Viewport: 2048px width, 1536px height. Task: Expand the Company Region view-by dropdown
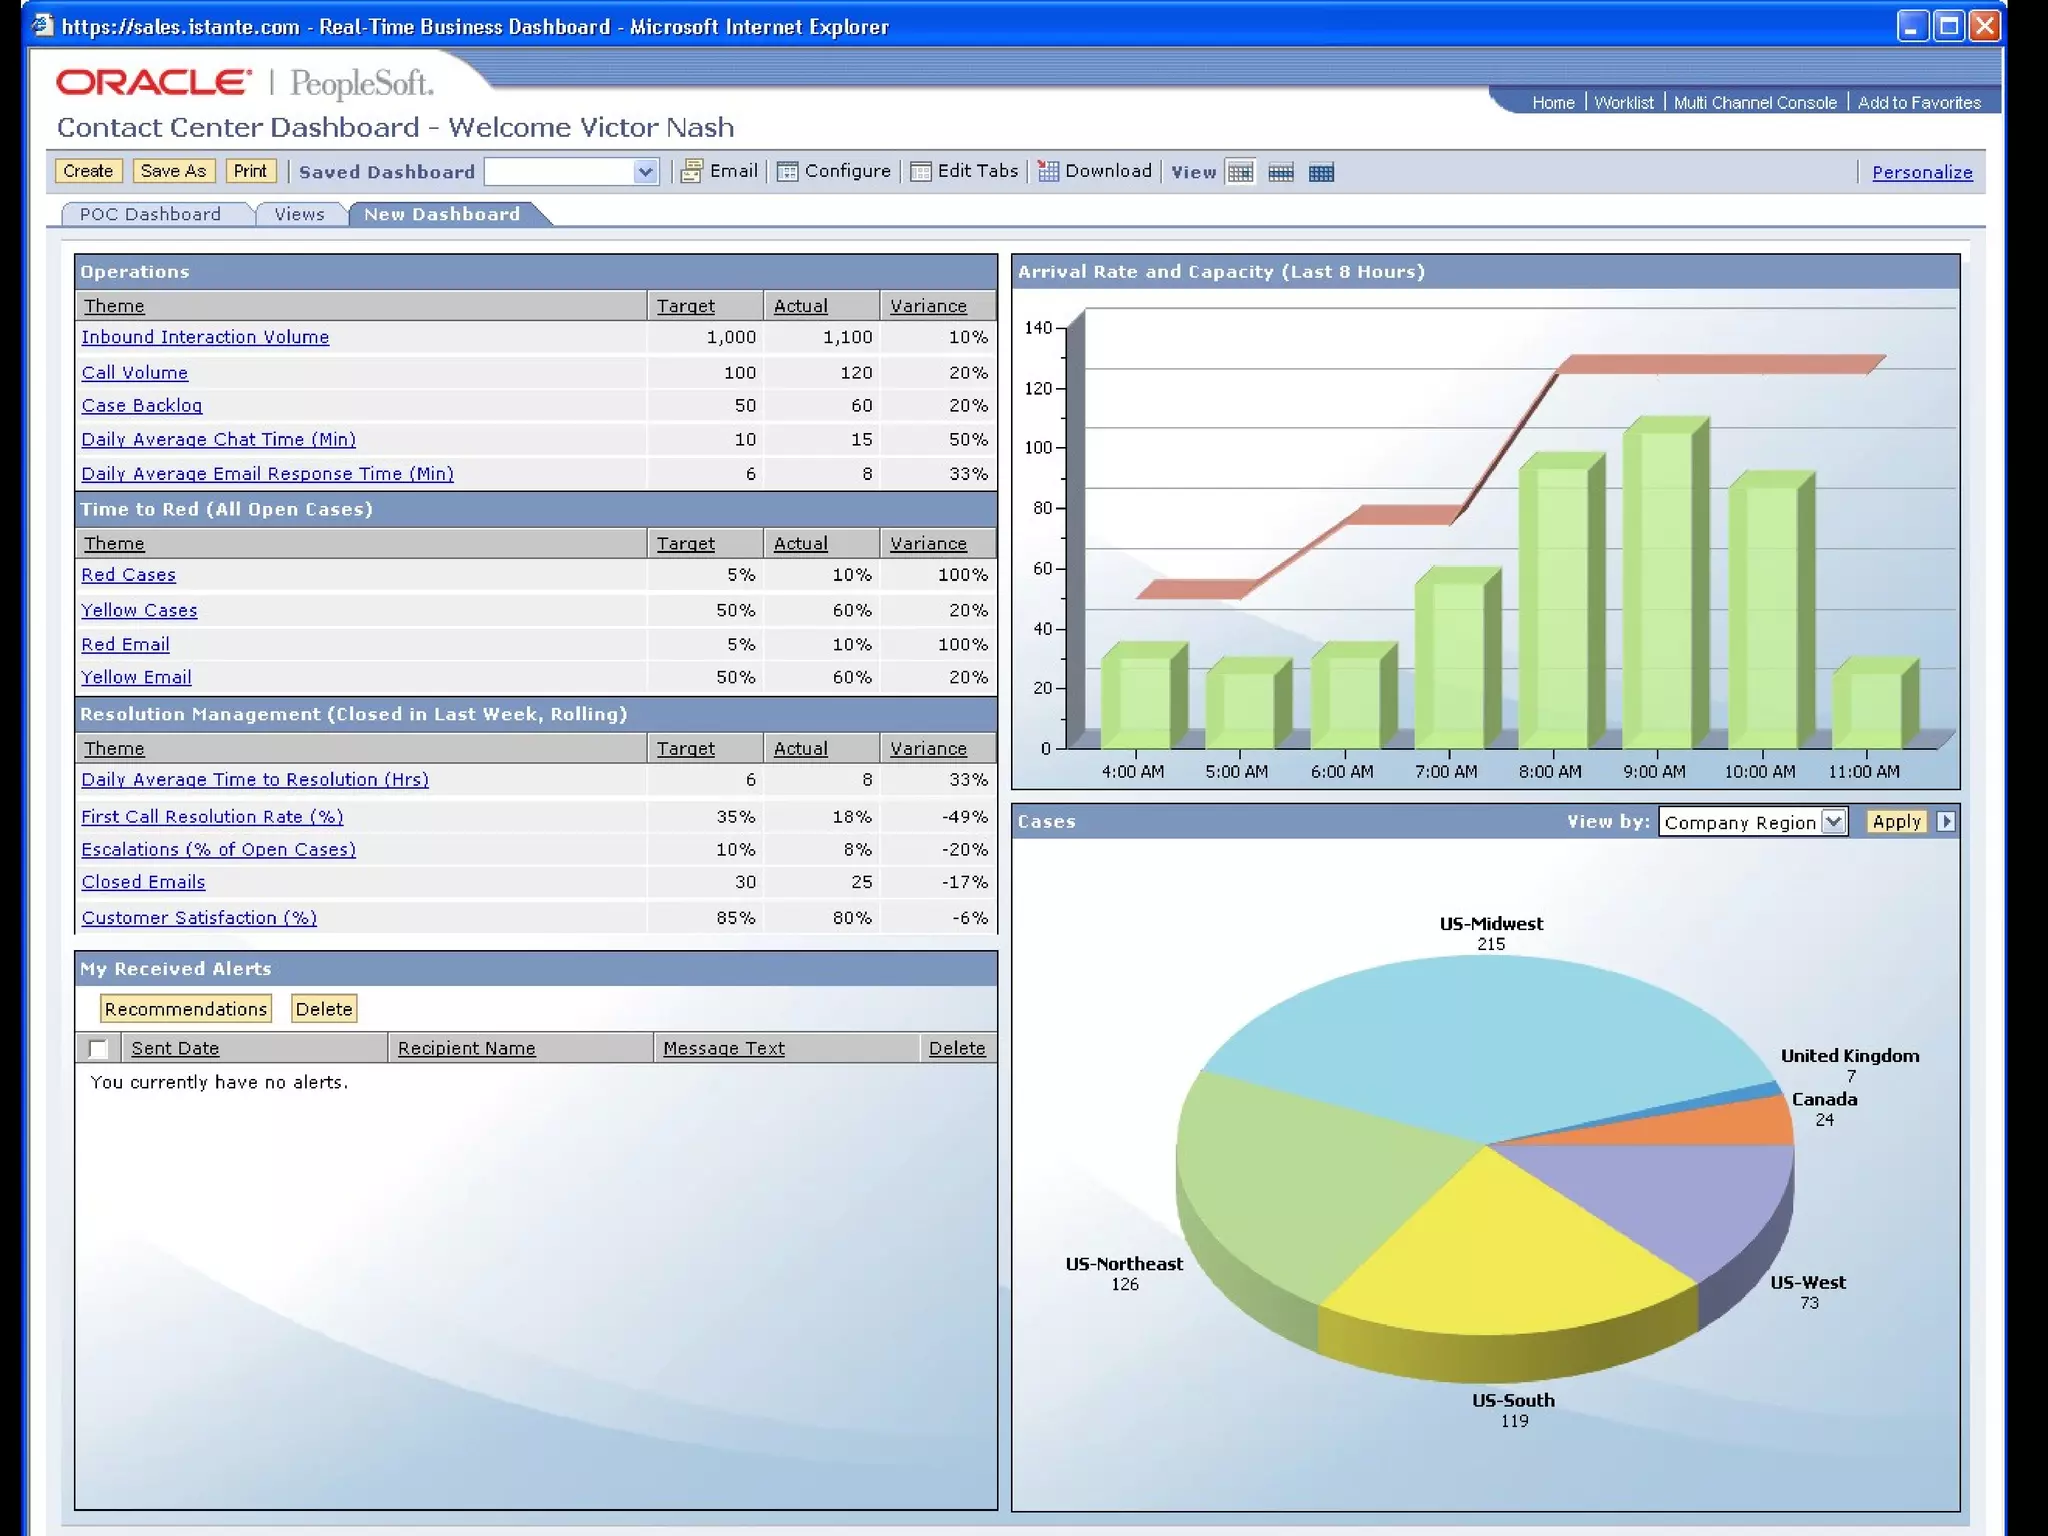[1833, 821]
